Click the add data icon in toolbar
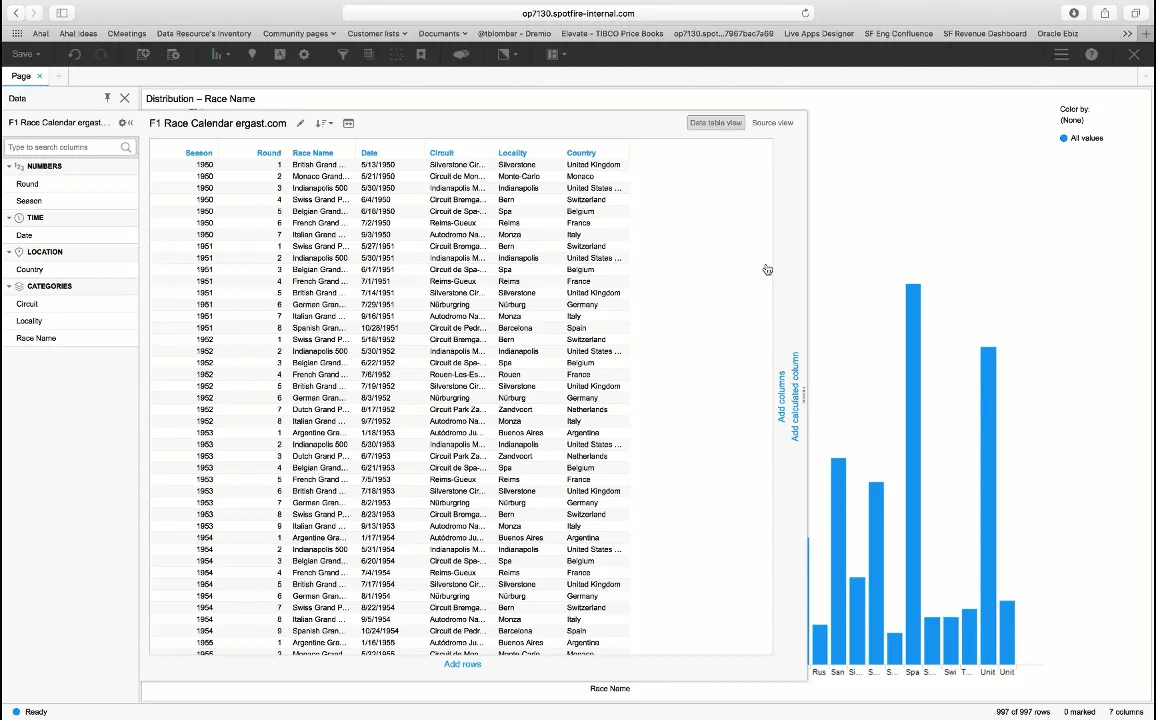 pyautogui.click(x=143, y=55)
